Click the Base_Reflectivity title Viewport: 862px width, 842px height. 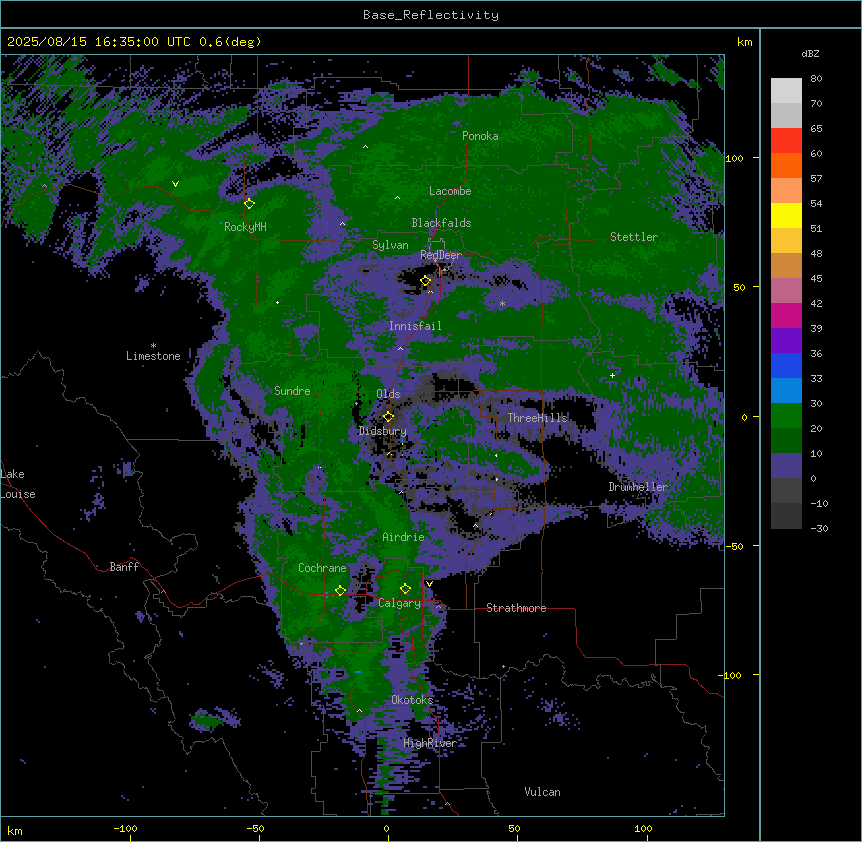(x=431, y=15)
